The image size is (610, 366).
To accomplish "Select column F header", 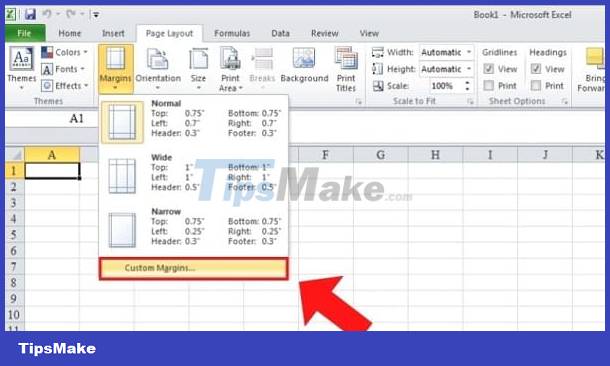I will pyautogui.click(x=326, y=155).
